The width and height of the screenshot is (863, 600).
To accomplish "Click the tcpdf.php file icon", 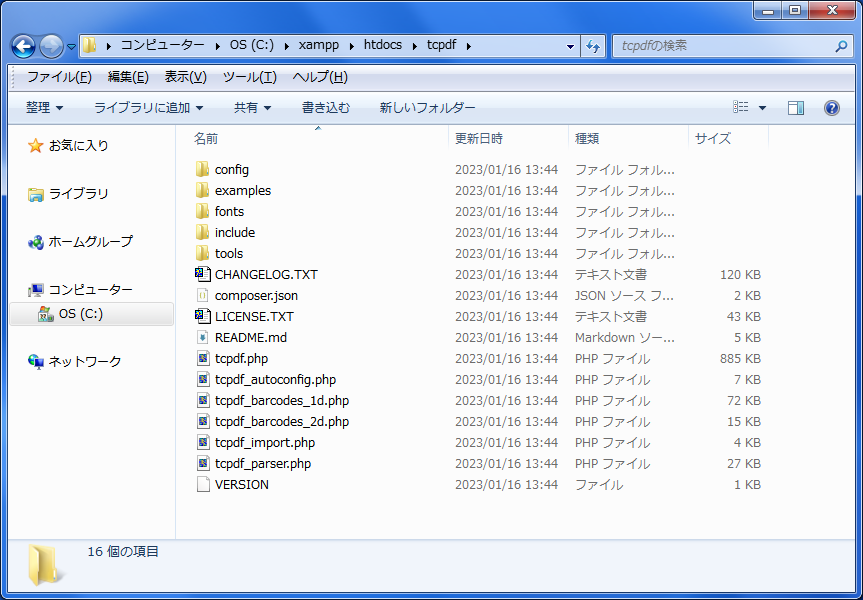I will coord(203,358).
